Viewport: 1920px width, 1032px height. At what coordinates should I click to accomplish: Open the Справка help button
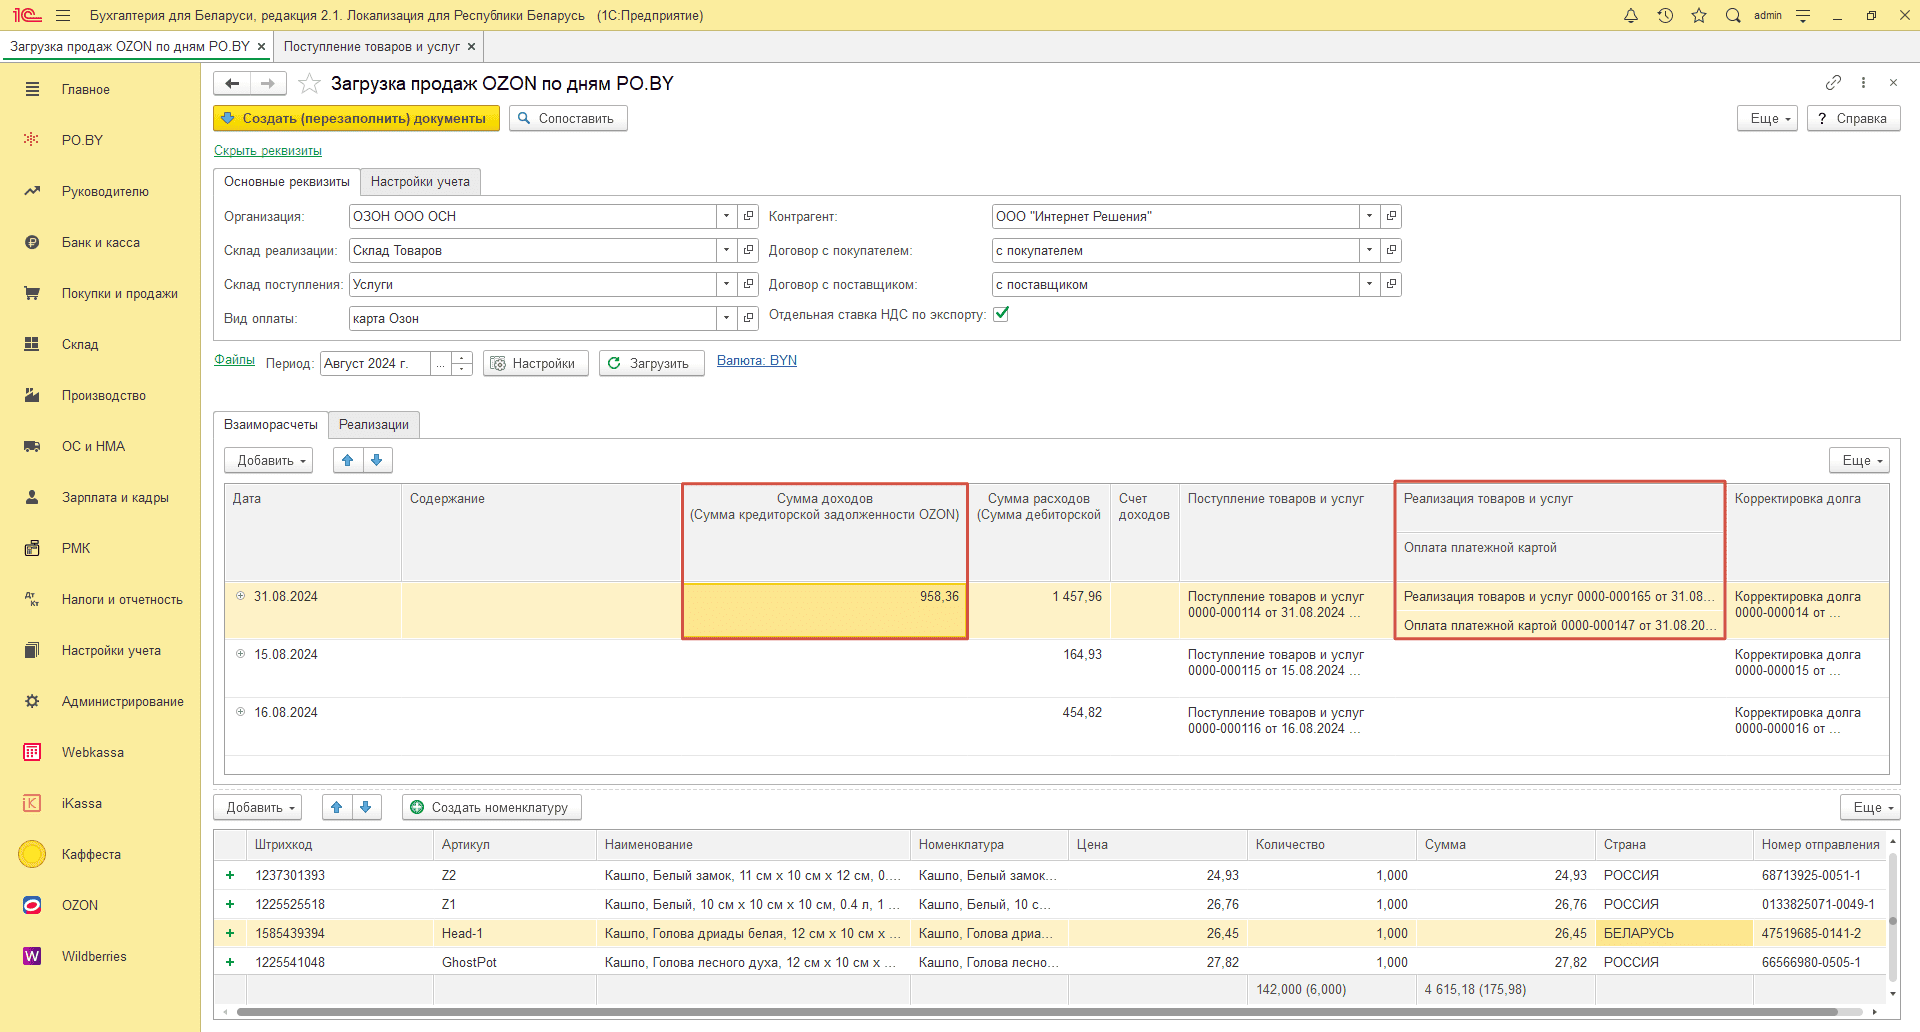[1853, 118]
